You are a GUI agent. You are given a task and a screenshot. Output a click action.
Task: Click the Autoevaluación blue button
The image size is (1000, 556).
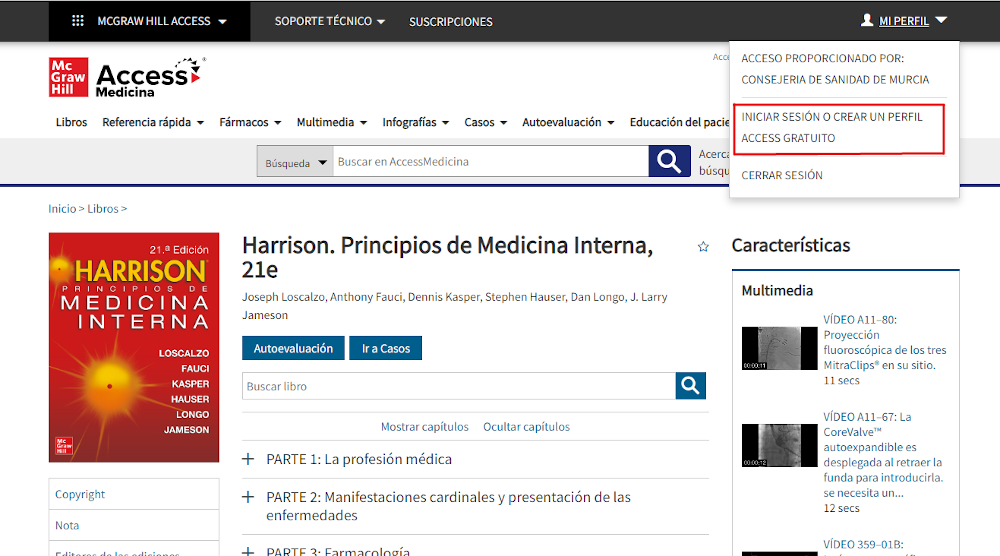click(293, 348)
